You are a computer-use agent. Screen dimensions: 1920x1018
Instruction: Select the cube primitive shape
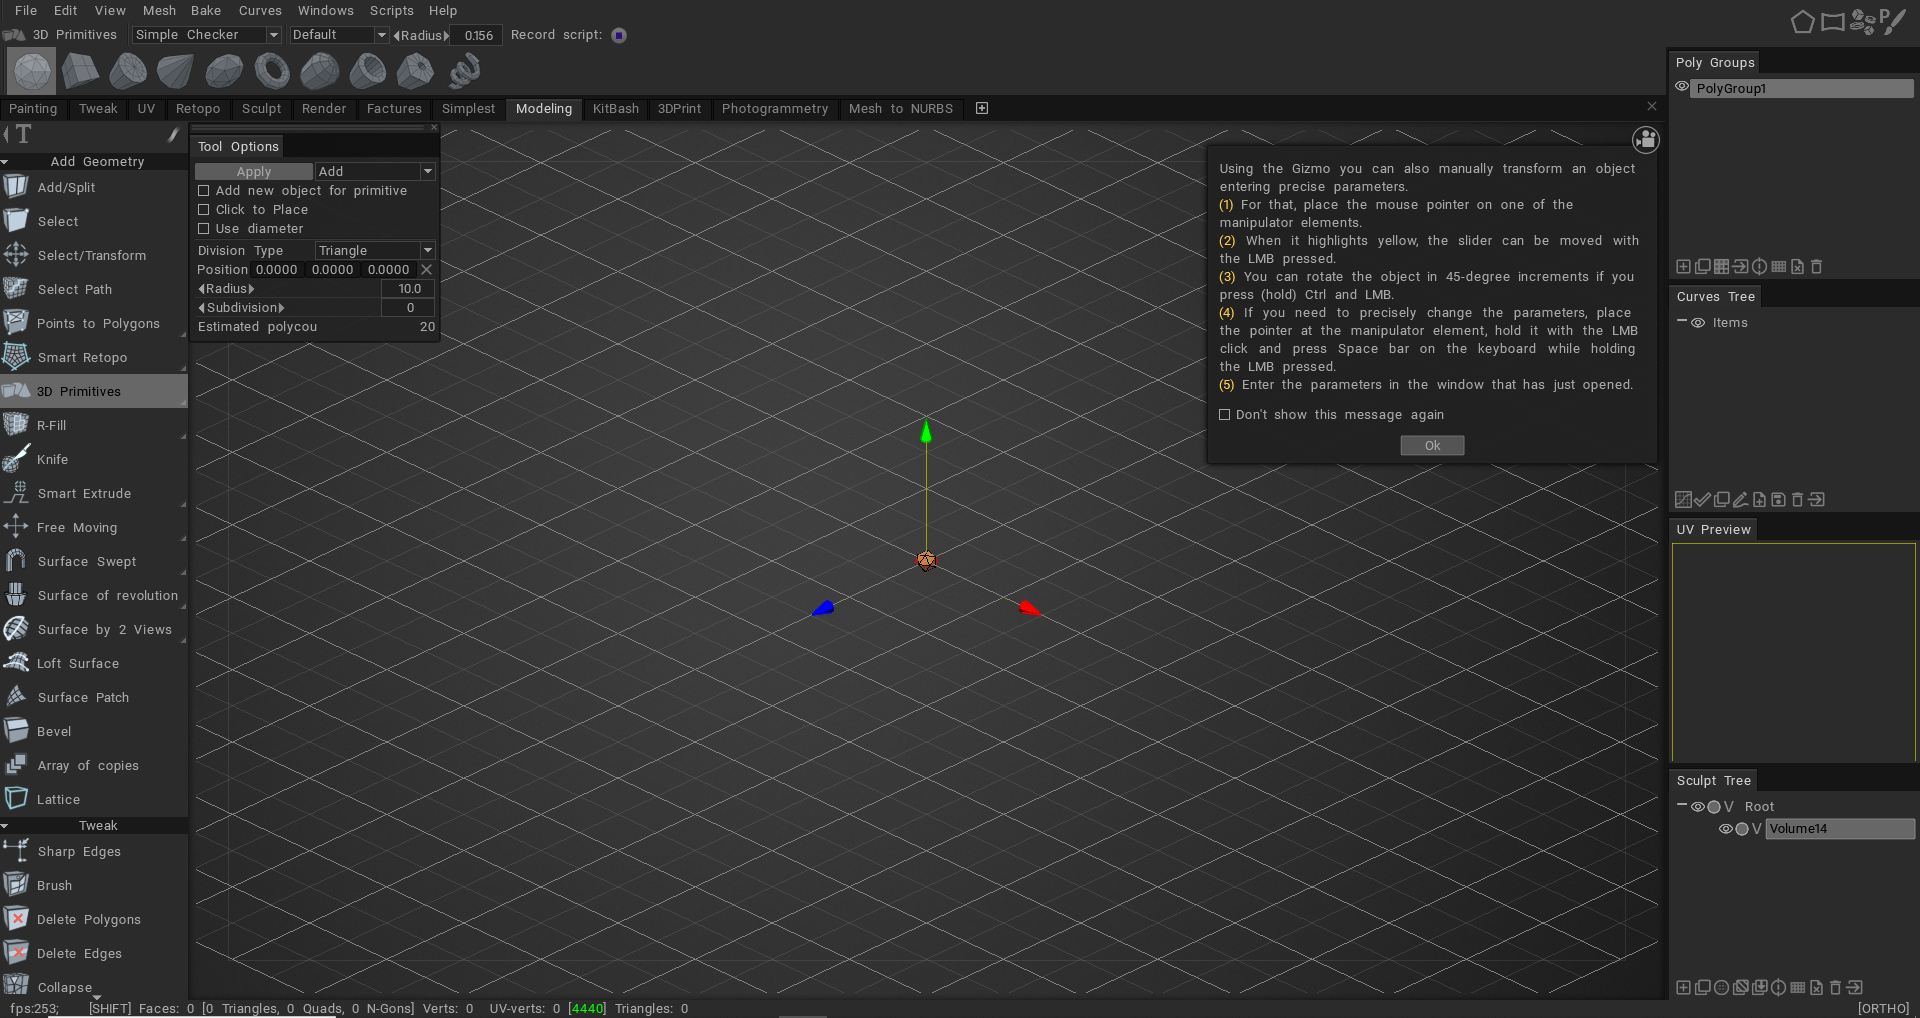point(80,71)
